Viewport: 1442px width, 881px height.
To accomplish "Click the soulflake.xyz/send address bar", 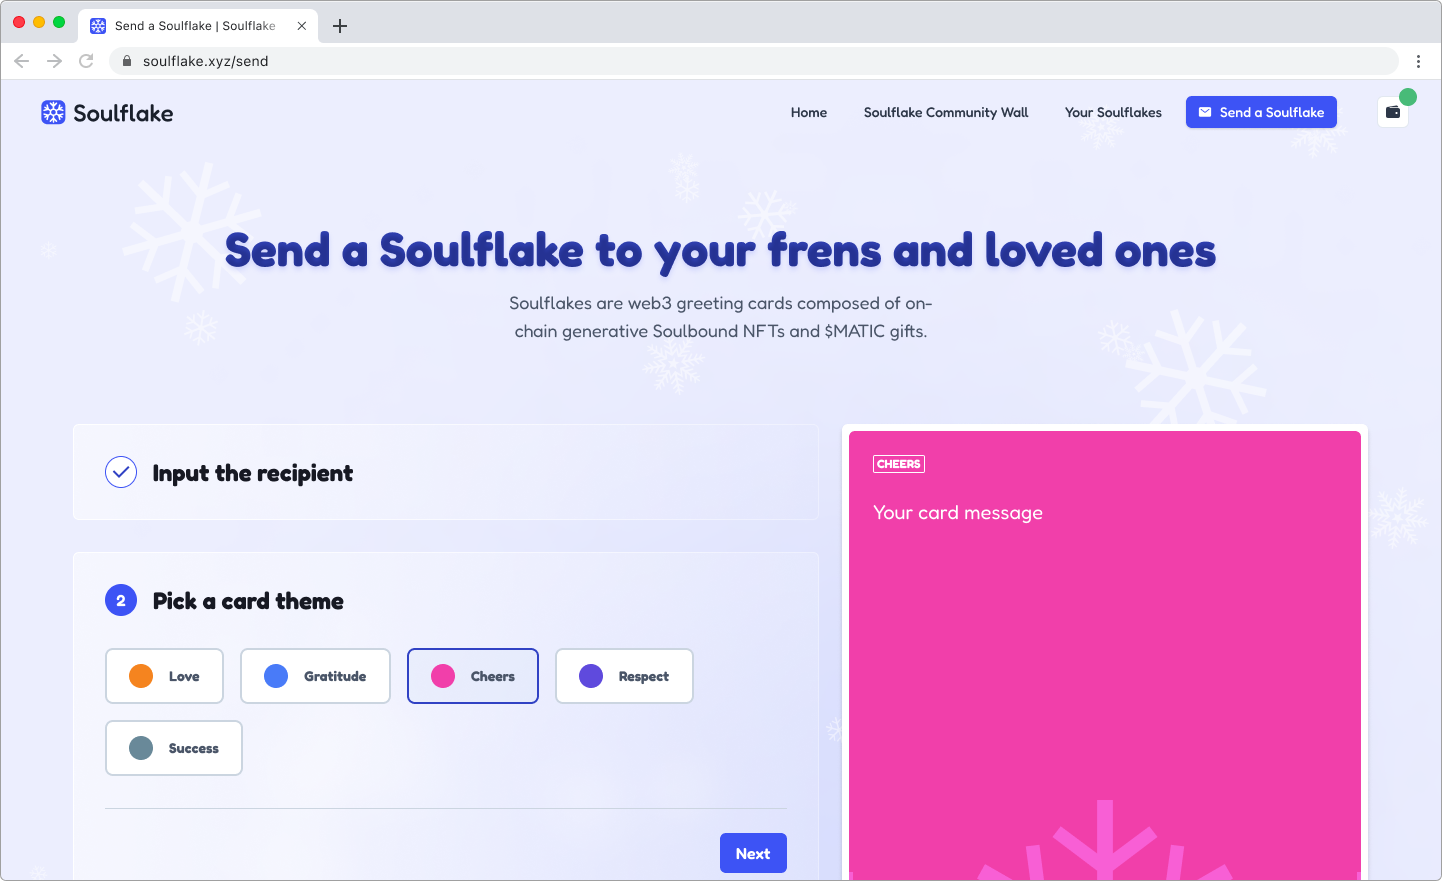I will coord(753,61).
